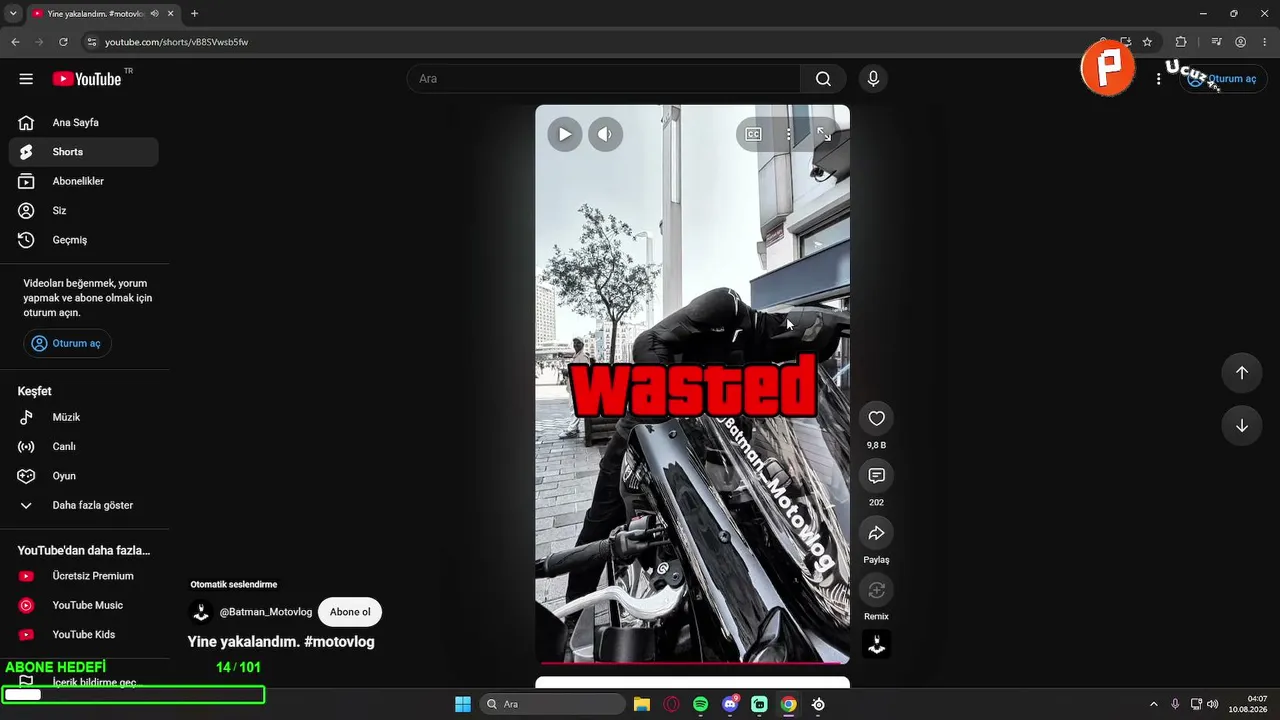The image size is (1280, 720).
Task: Open Discord from the taskbar
Action: (730, 704)
